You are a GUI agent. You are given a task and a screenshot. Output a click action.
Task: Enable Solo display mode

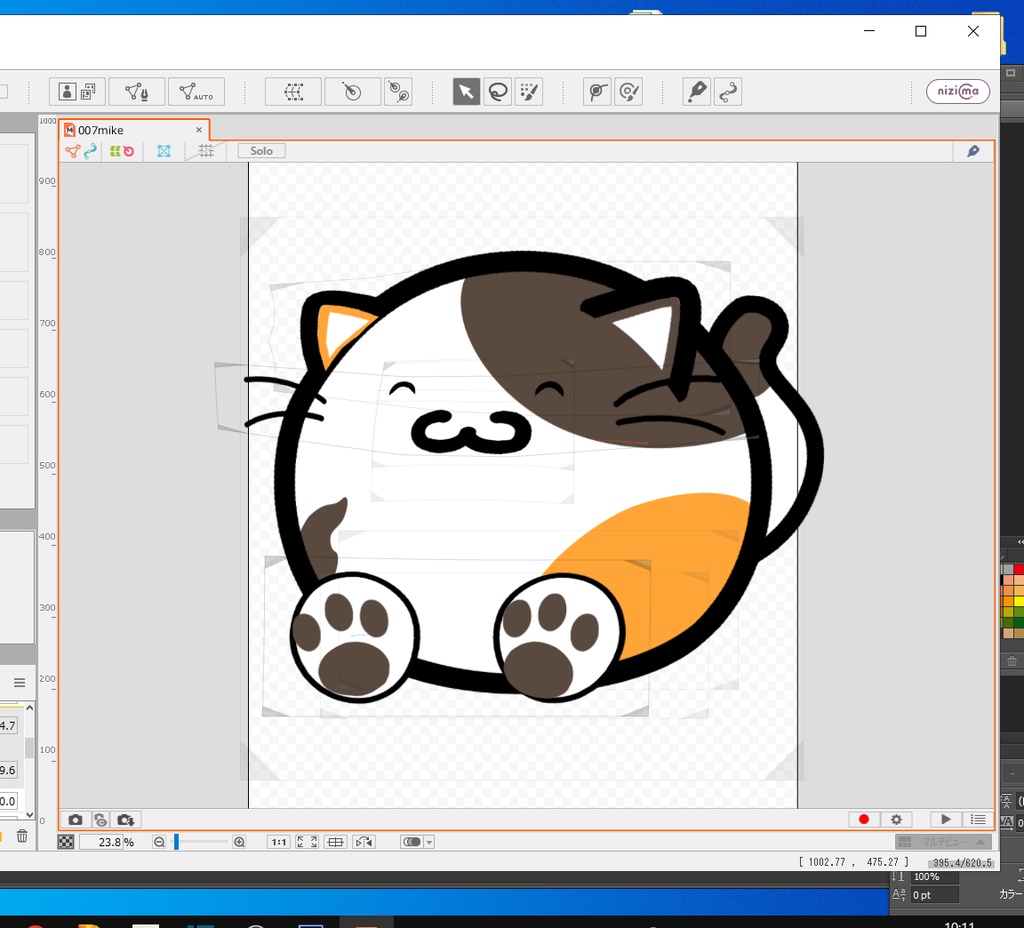point(260,151)
